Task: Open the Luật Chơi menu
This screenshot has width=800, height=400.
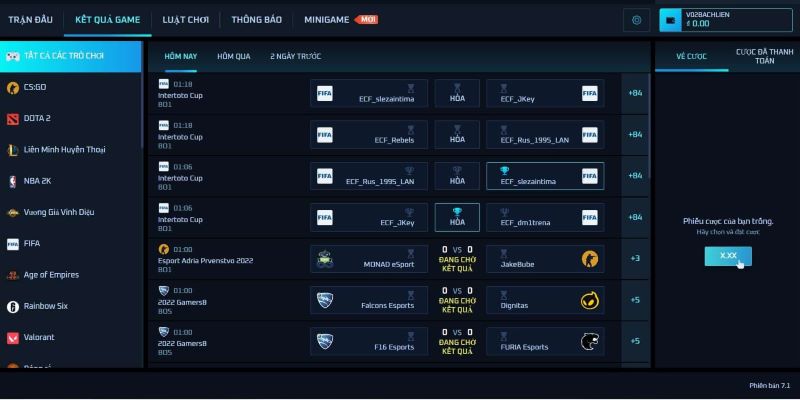Action: (x=186, y=19)
